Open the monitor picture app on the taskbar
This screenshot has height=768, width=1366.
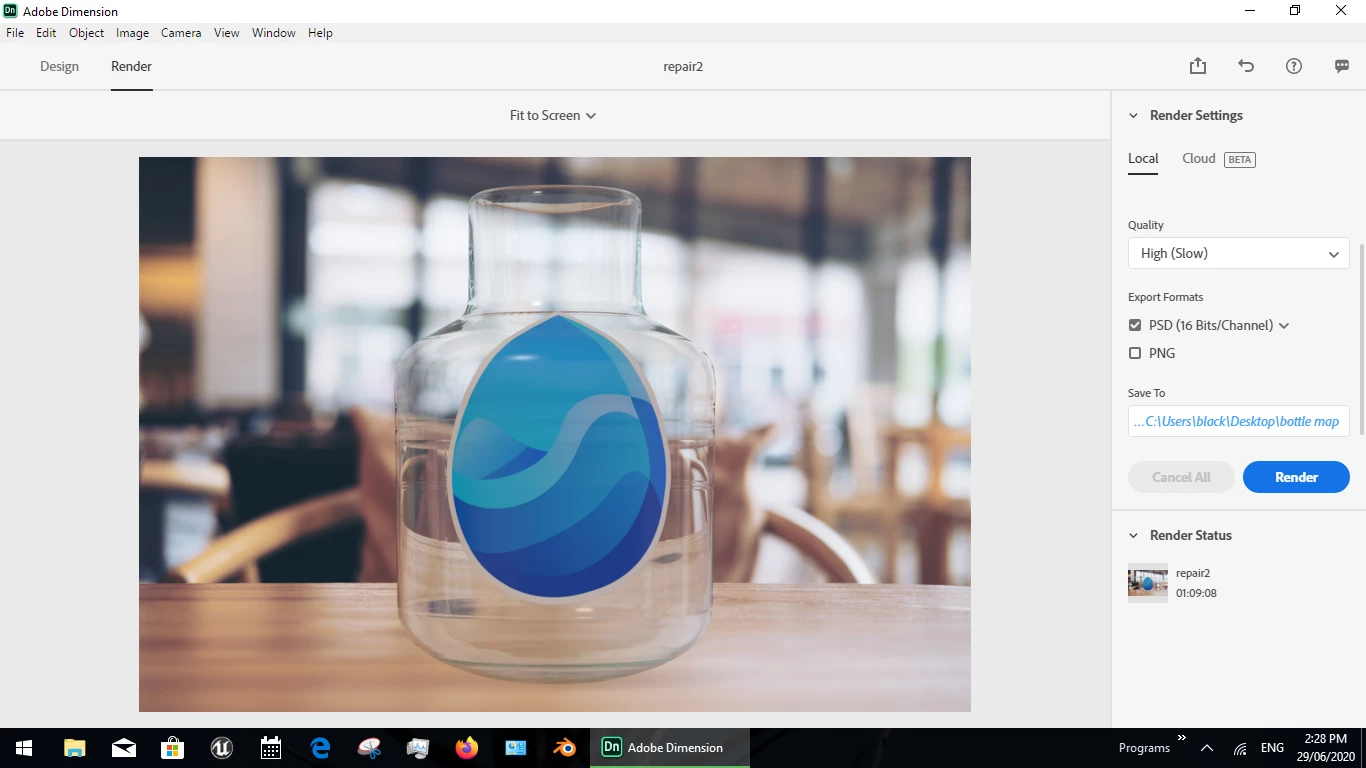point(418,747)
